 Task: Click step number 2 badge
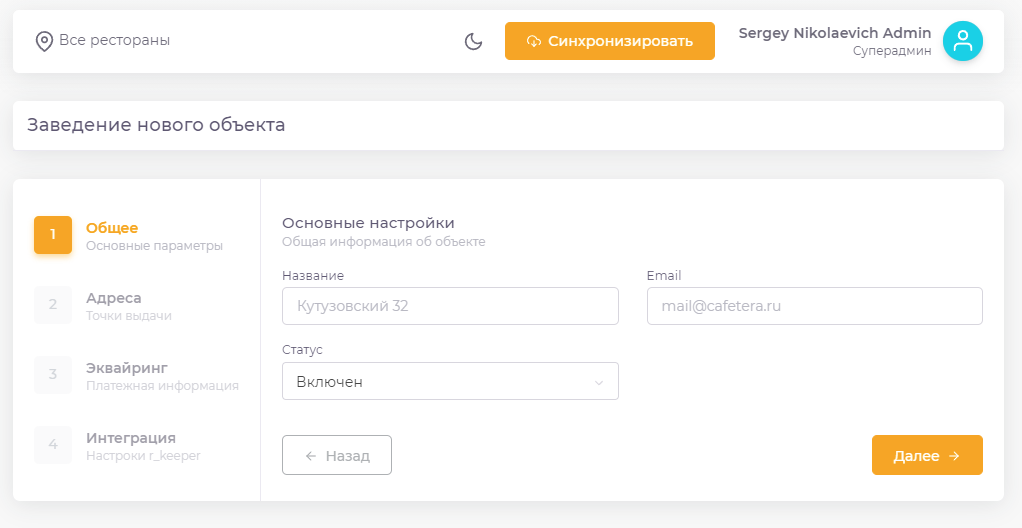53,305
